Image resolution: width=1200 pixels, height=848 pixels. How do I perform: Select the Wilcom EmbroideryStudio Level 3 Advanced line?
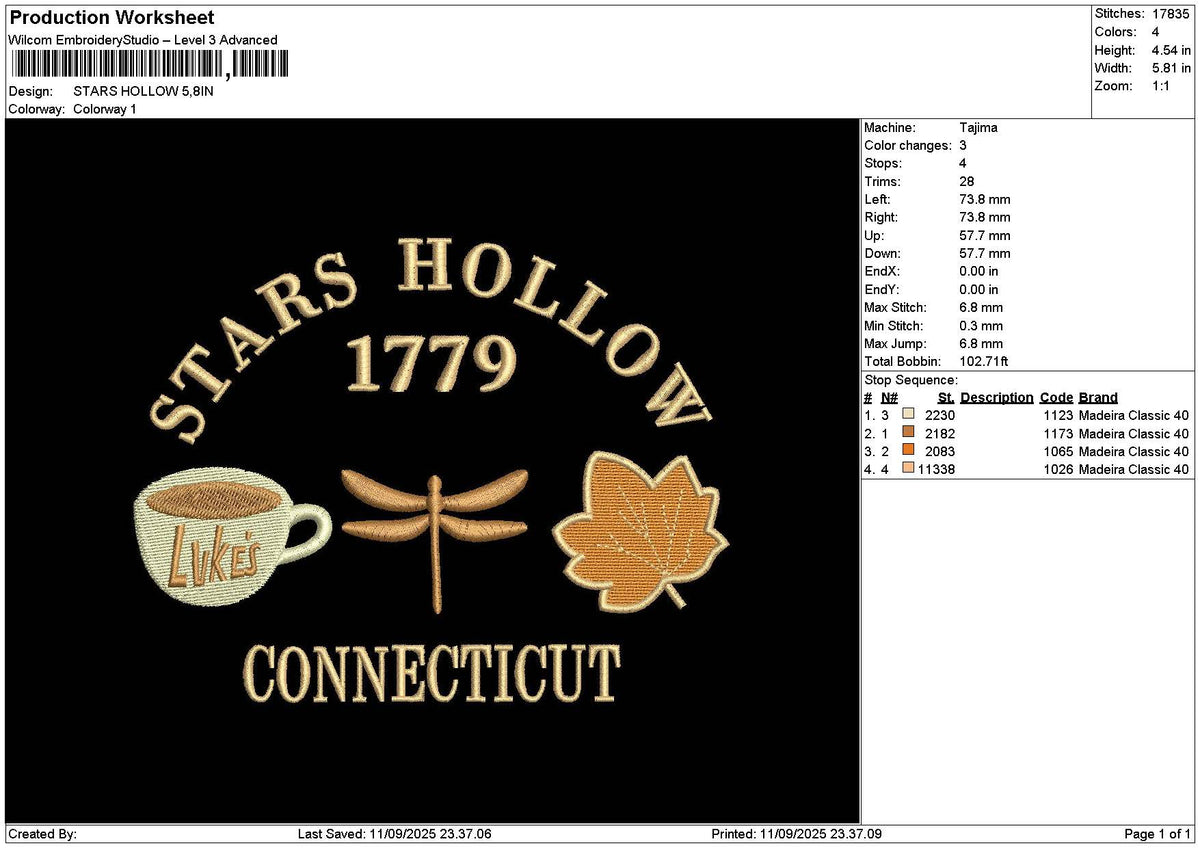(x=143, y=40)
